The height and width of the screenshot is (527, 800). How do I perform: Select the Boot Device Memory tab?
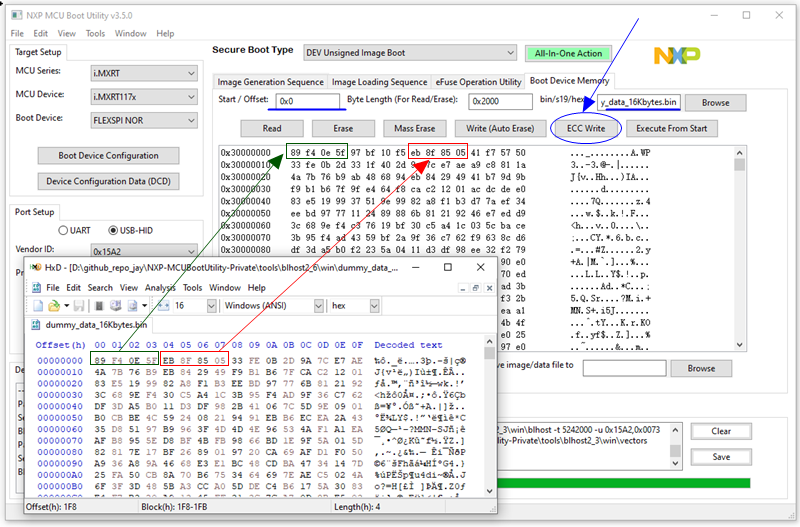(x=569, y=81)
